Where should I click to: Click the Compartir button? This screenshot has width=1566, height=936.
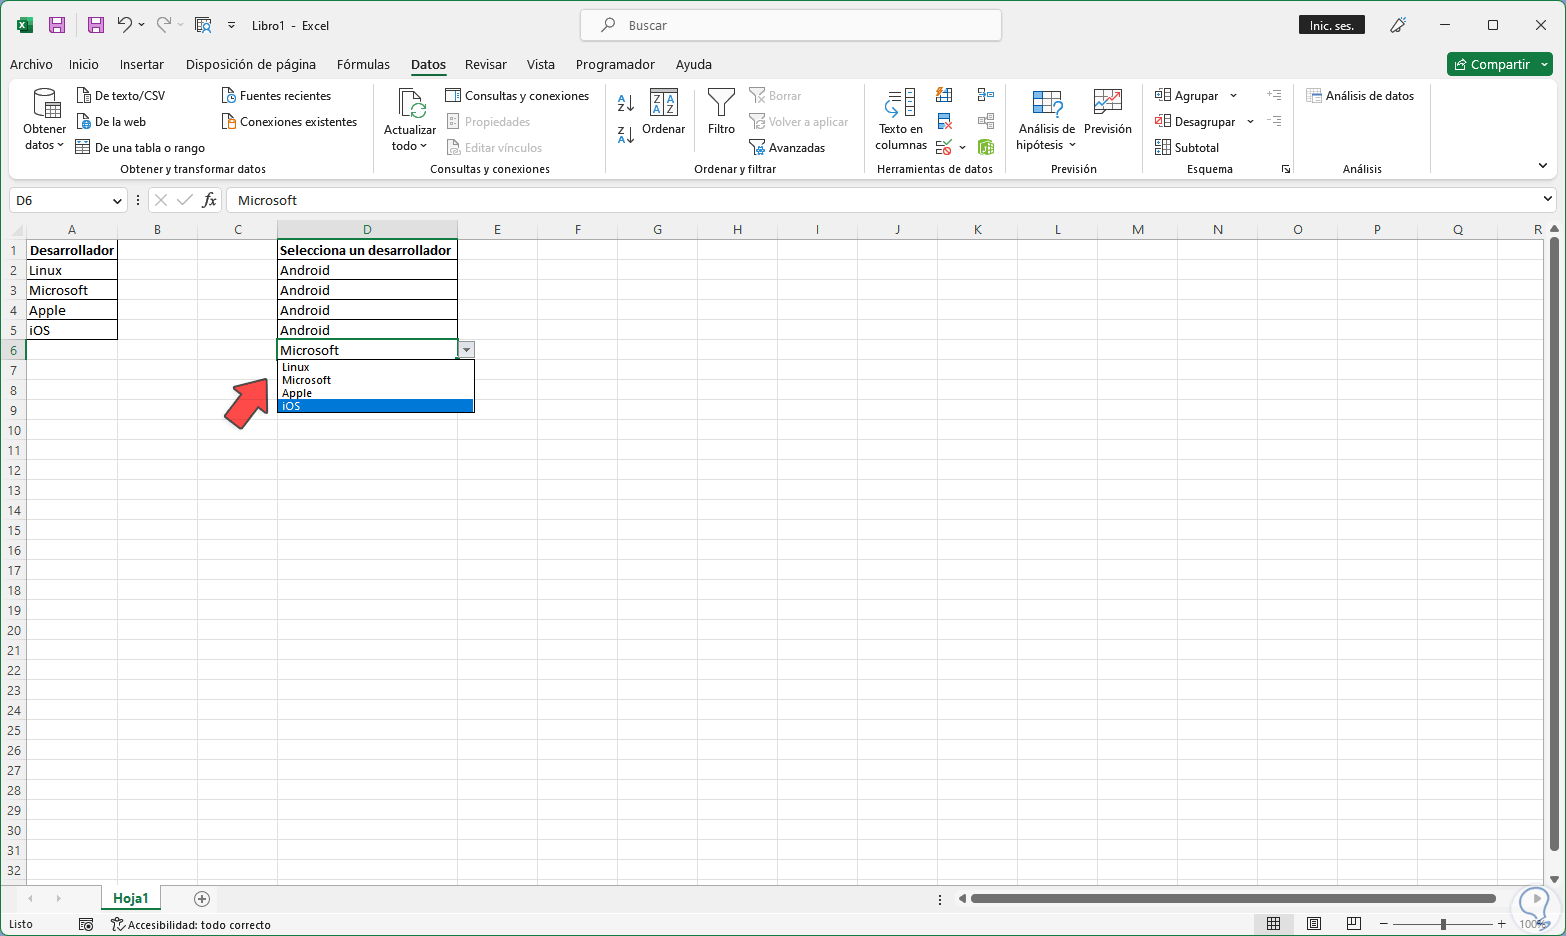[x=1499, y=64]
